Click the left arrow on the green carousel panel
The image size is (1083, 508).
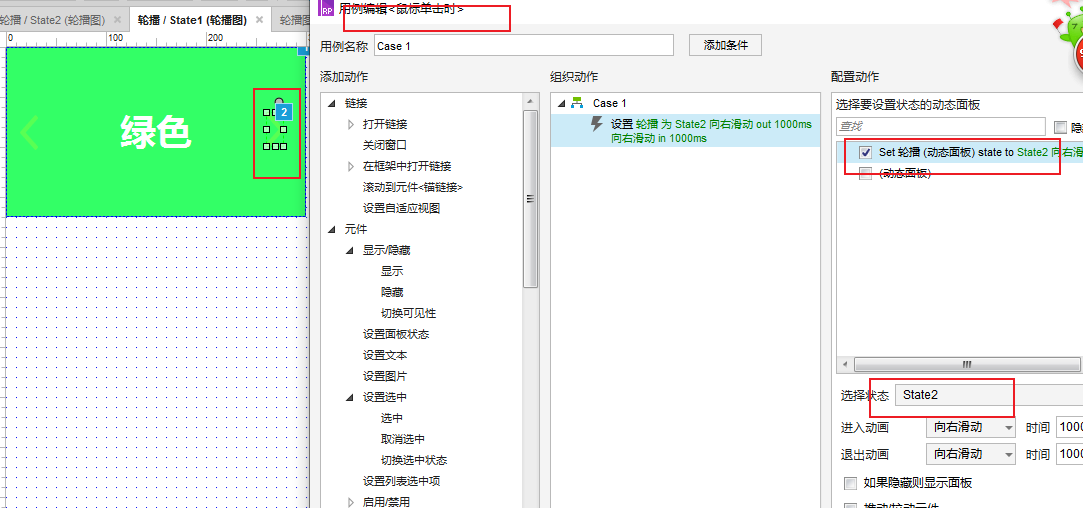click(30, 132)
